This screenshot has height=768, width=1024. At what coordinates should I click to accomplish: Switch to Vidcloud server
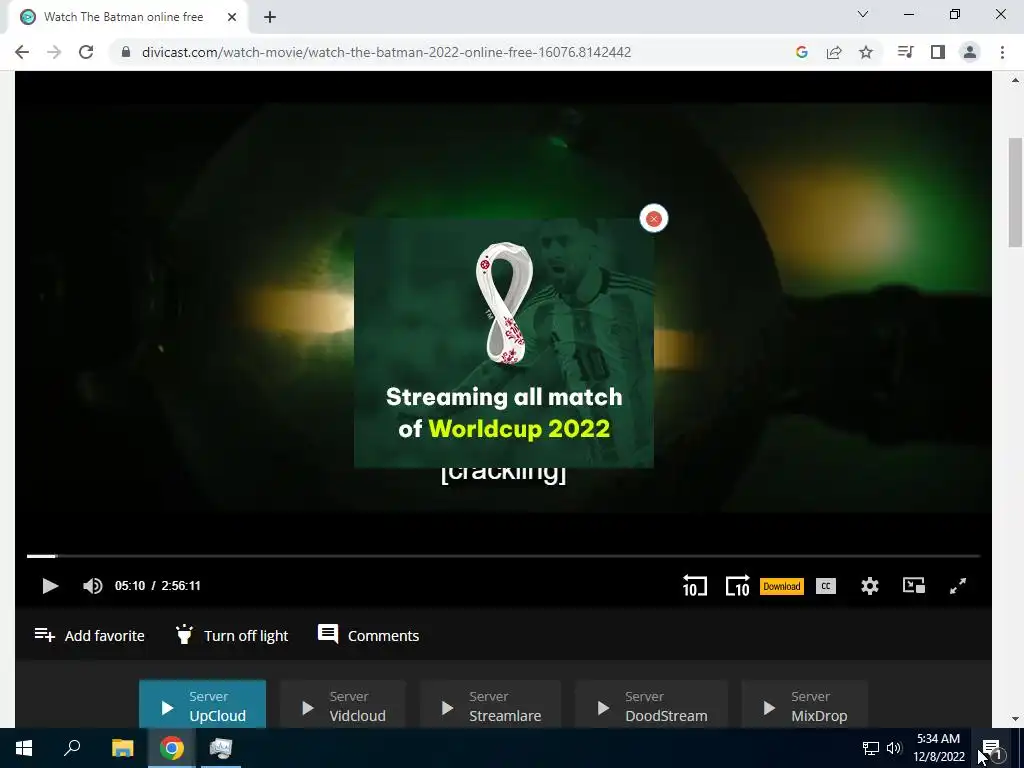[343, 705]
